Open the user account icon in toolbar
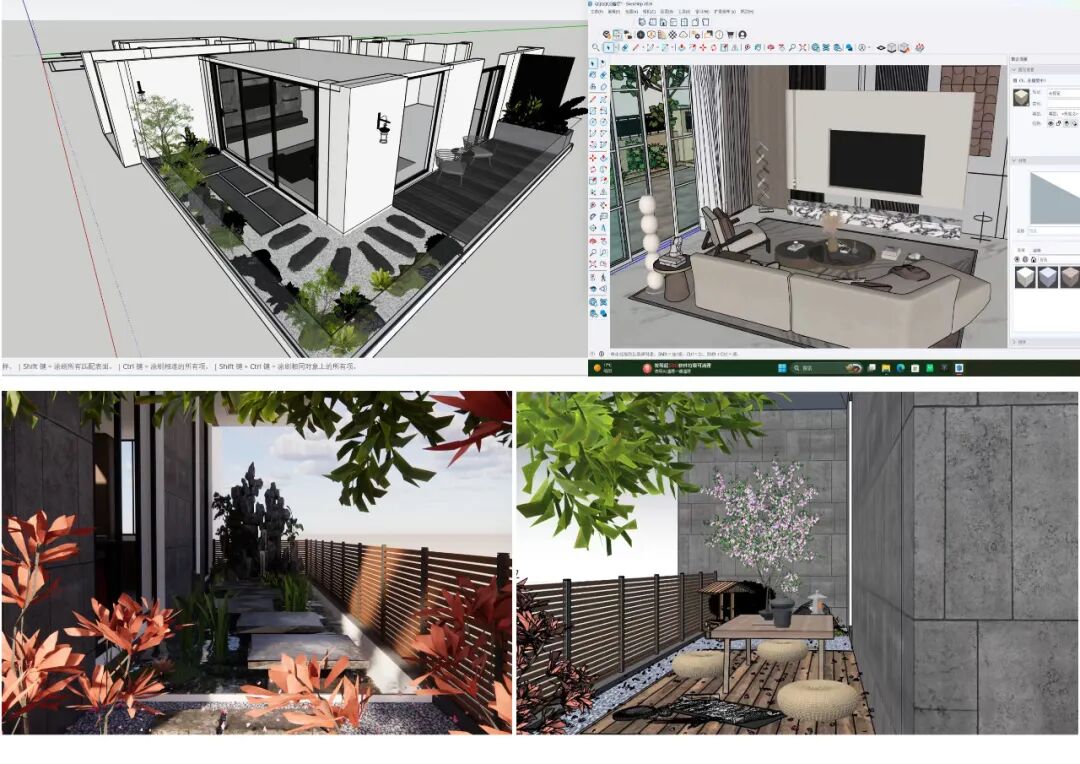Viewport: 1080px width, 764px height. [x=742, y=34]
